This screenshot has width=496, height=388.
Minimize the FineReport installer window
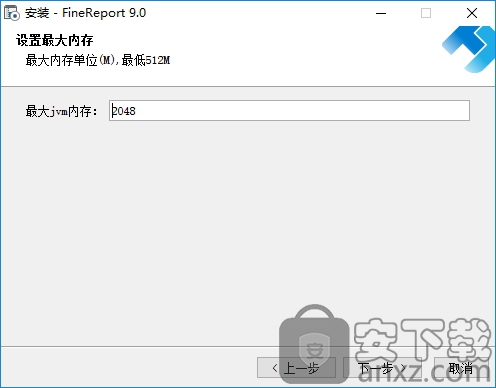[x=381, y=13]
